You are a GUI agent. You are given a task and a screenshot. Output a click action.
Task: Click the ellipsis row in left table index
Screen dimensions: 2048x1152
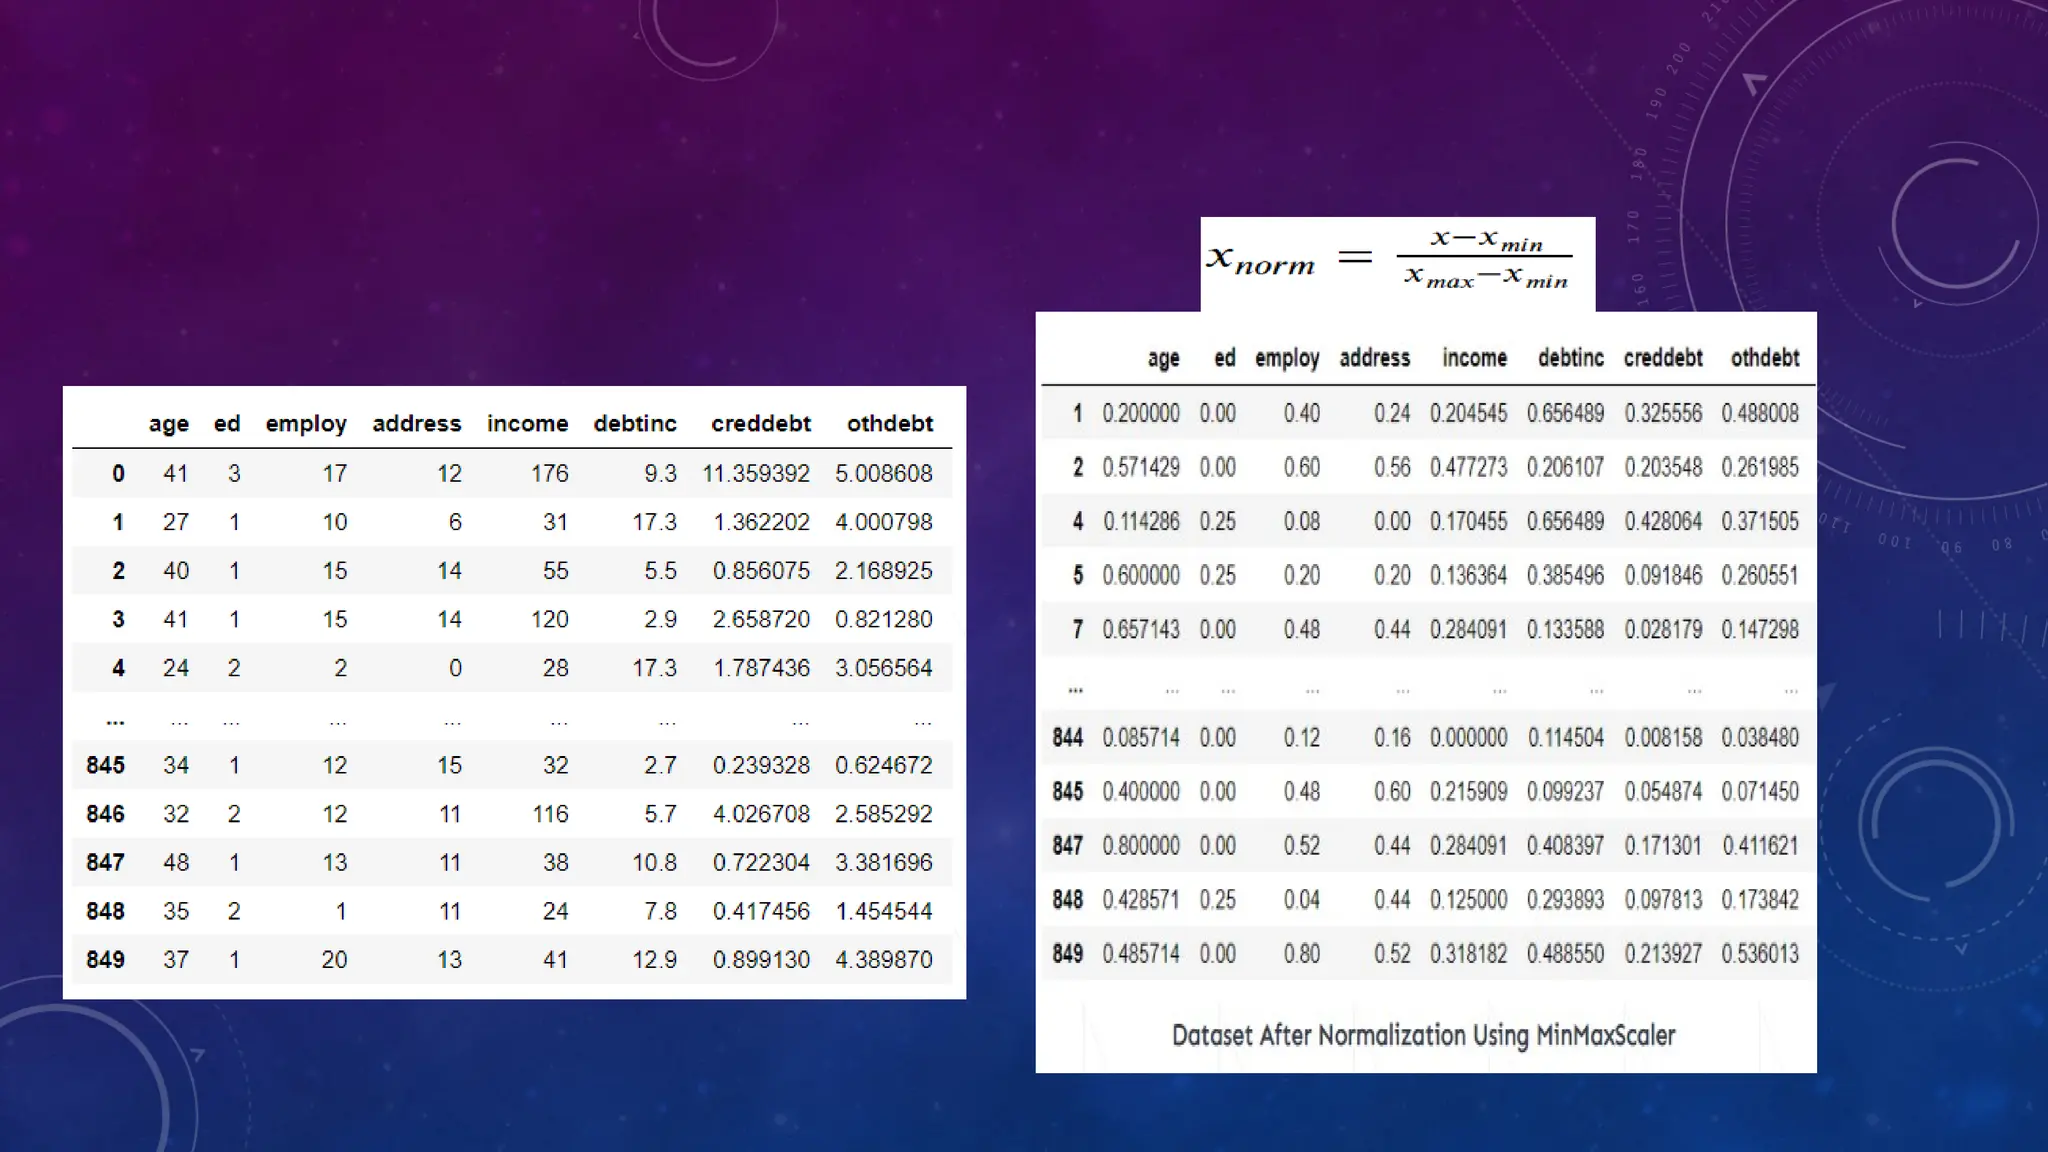[115, 720]
